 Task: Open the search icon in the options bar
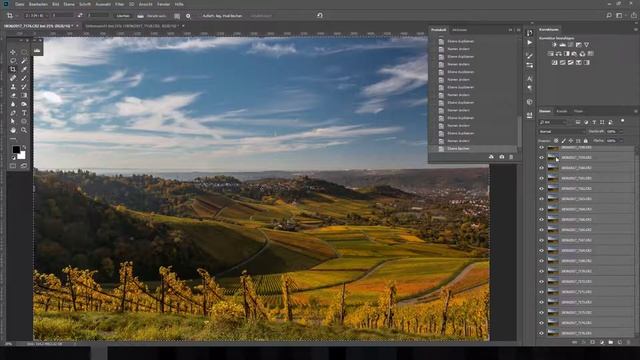click(x=609, y=16)
